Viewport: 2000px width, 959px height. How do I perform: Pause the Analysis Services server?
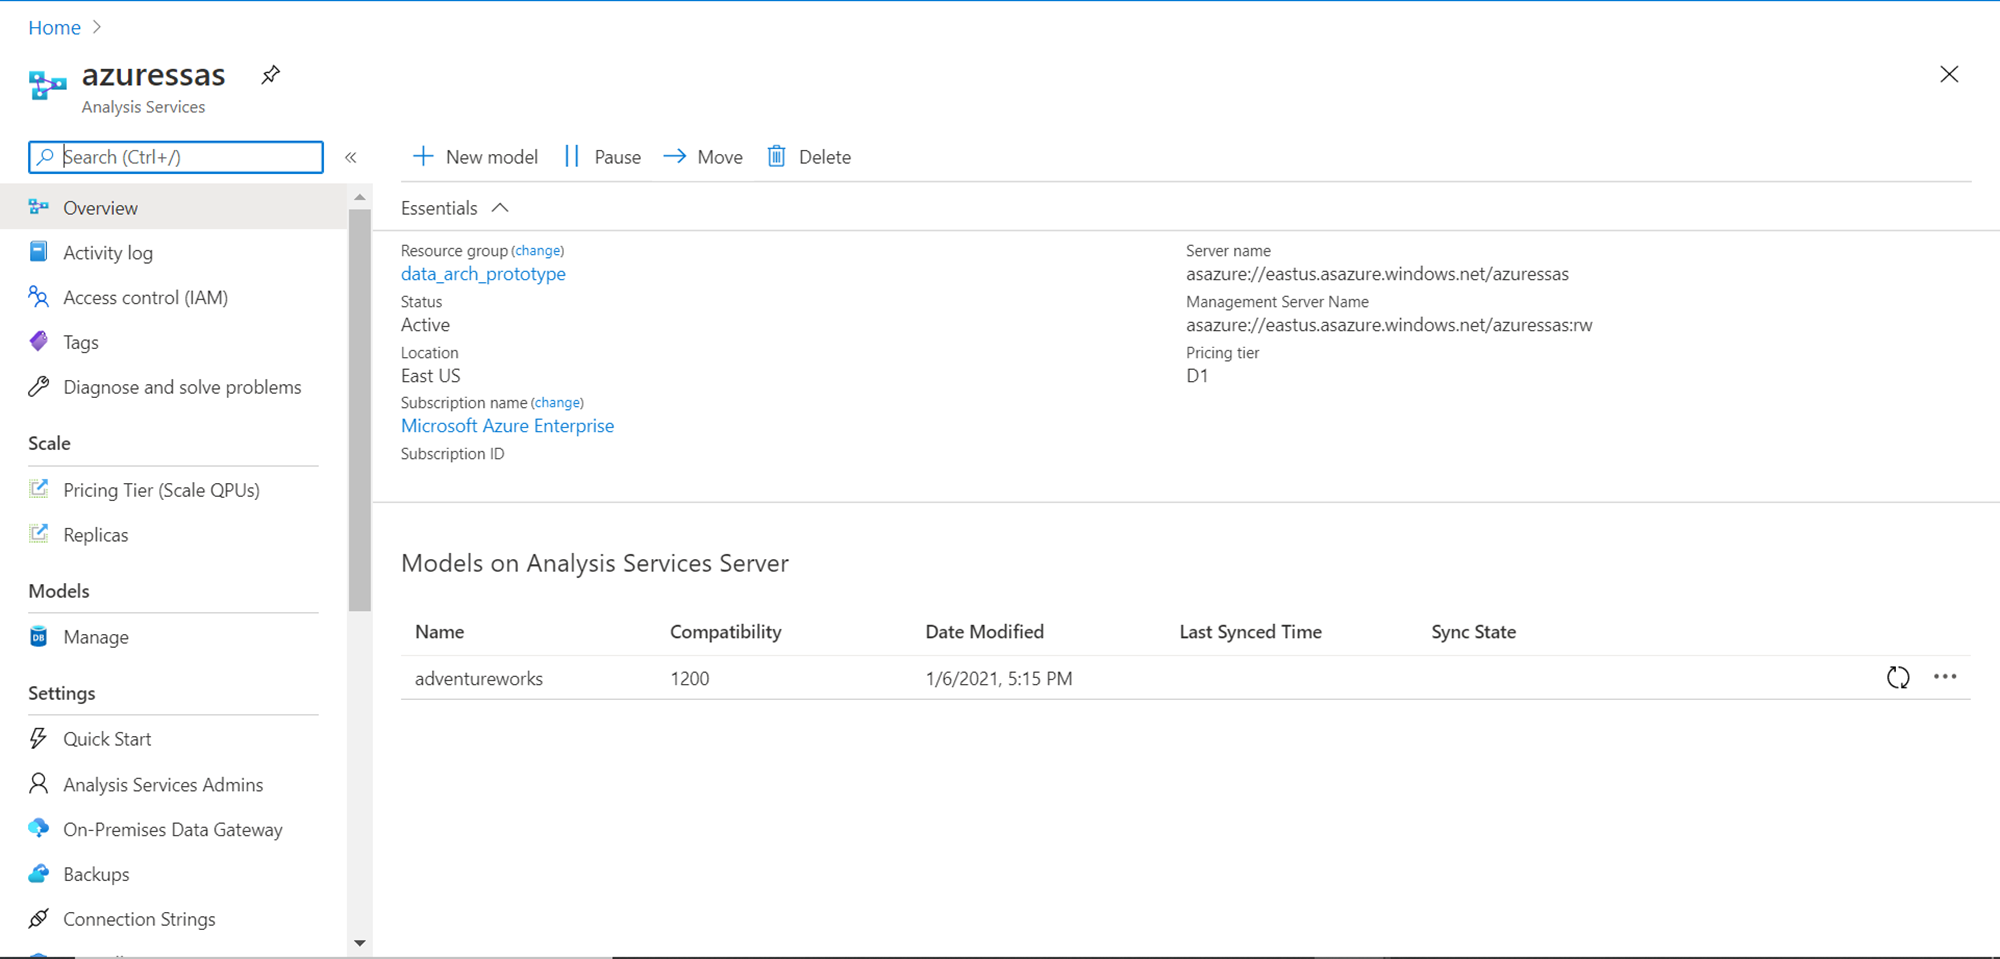pos(602,157)
